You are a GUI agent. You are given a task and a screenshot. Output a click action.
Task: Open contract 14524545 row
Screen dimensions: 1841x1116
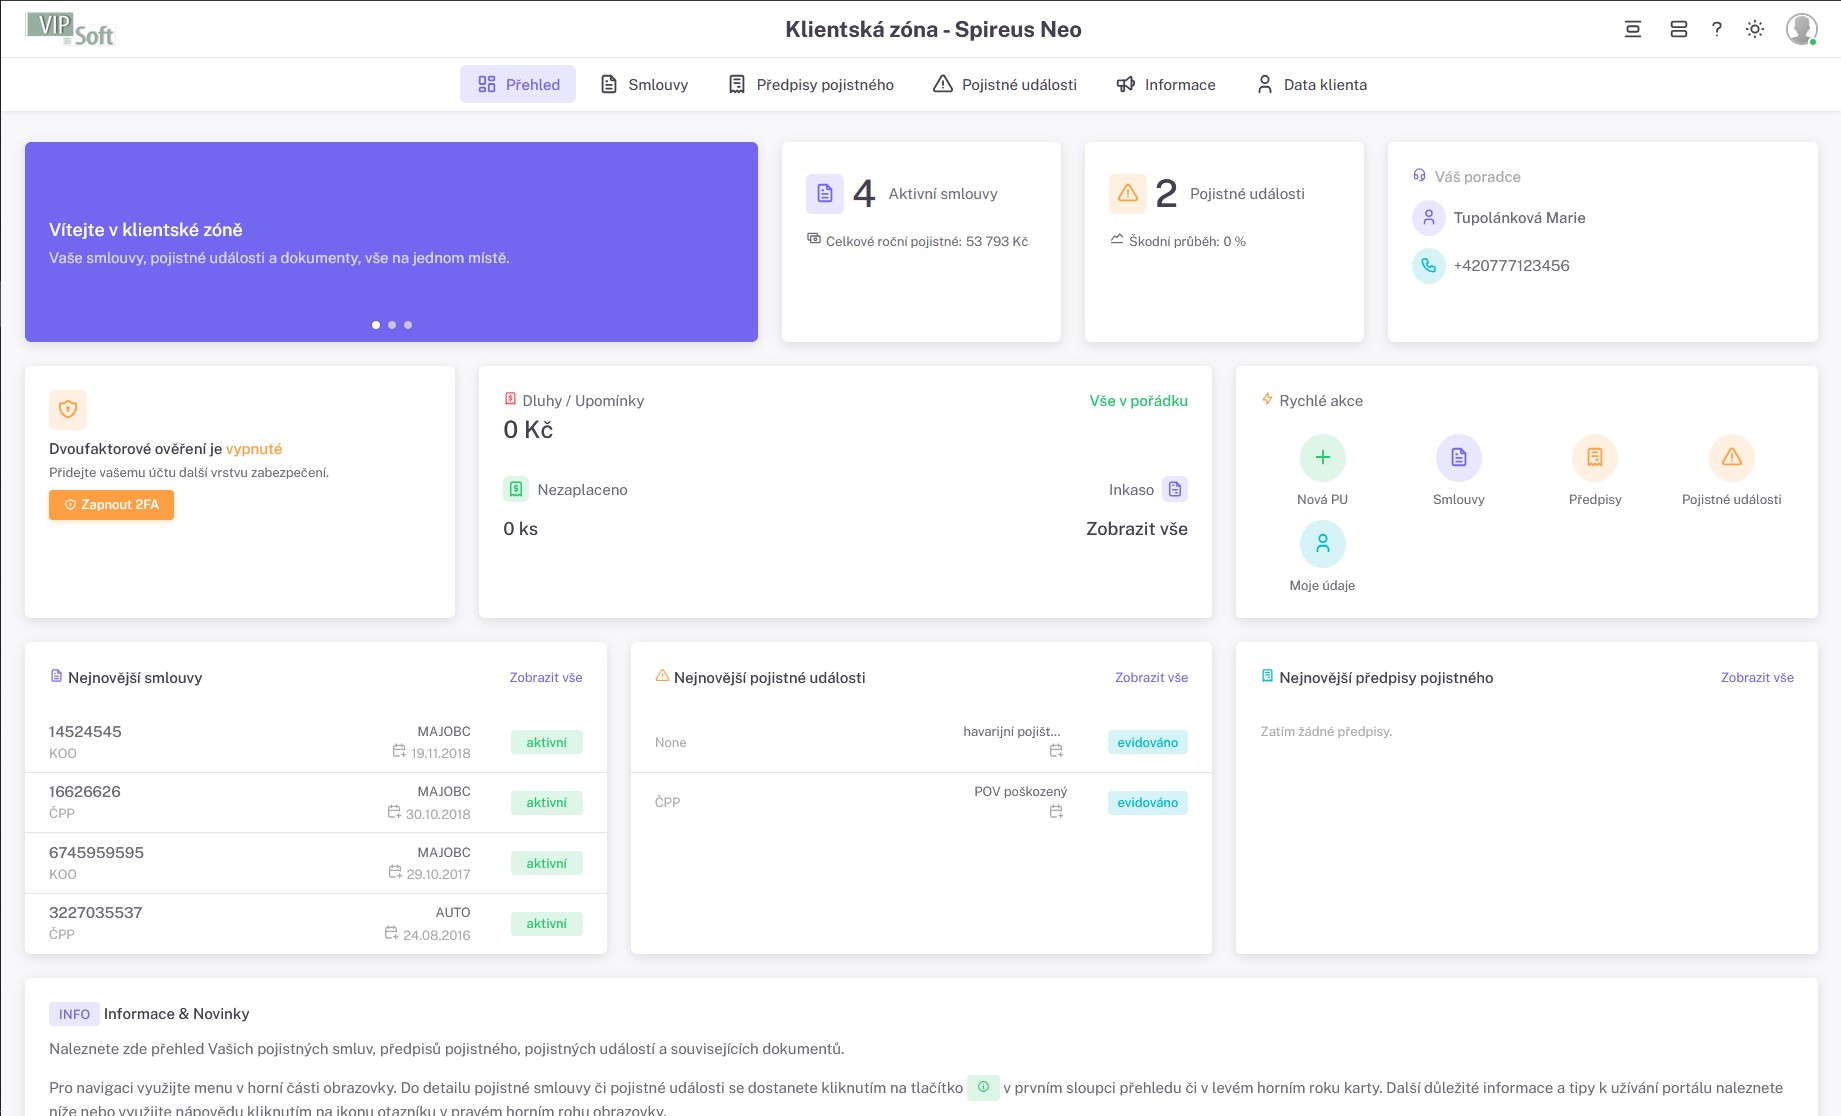(x=316, y=743)
